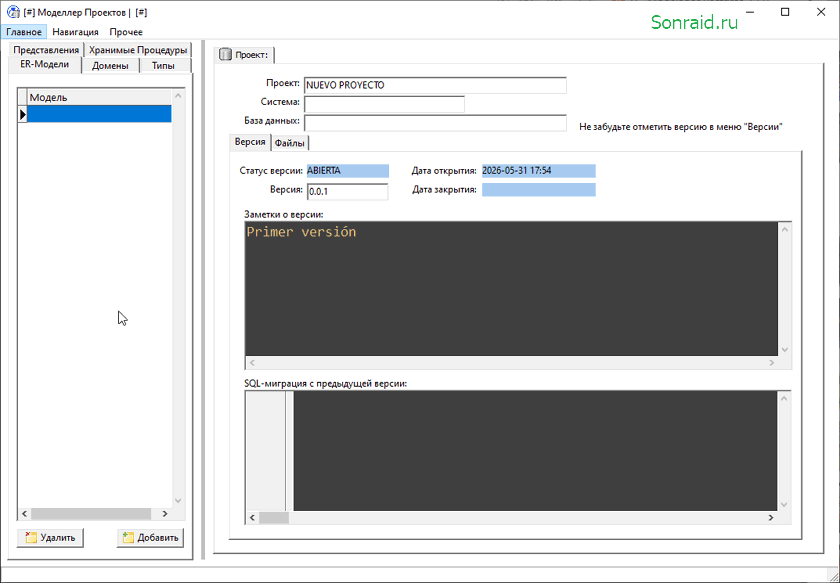This screenshot has height=583, width=840.
Task: Click the database icon on Проект tab
Action: [x=226, y=55]
